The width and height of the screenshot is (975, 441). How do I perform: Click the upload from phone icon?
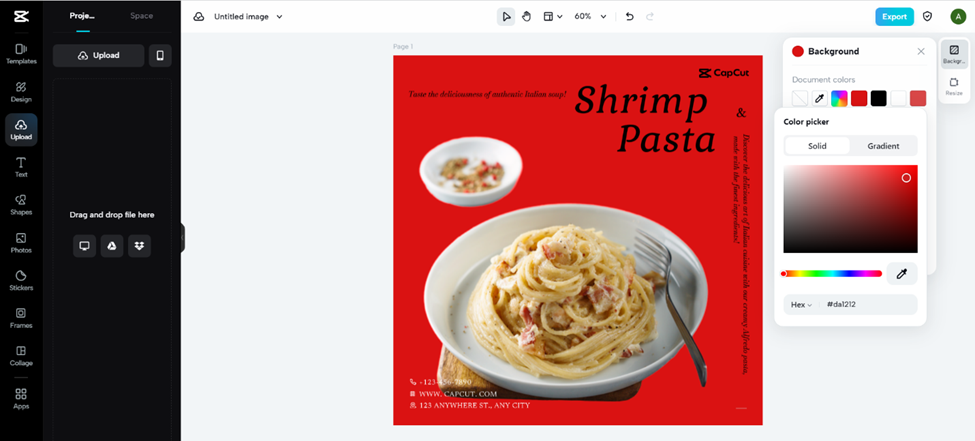[x=160, y=55]
